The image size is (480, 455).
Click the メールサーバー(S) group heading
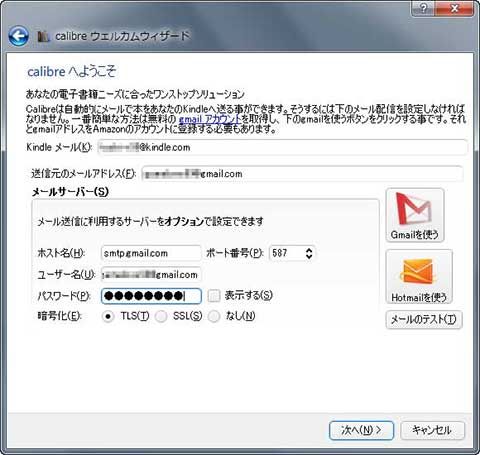[x=70, y=192]
